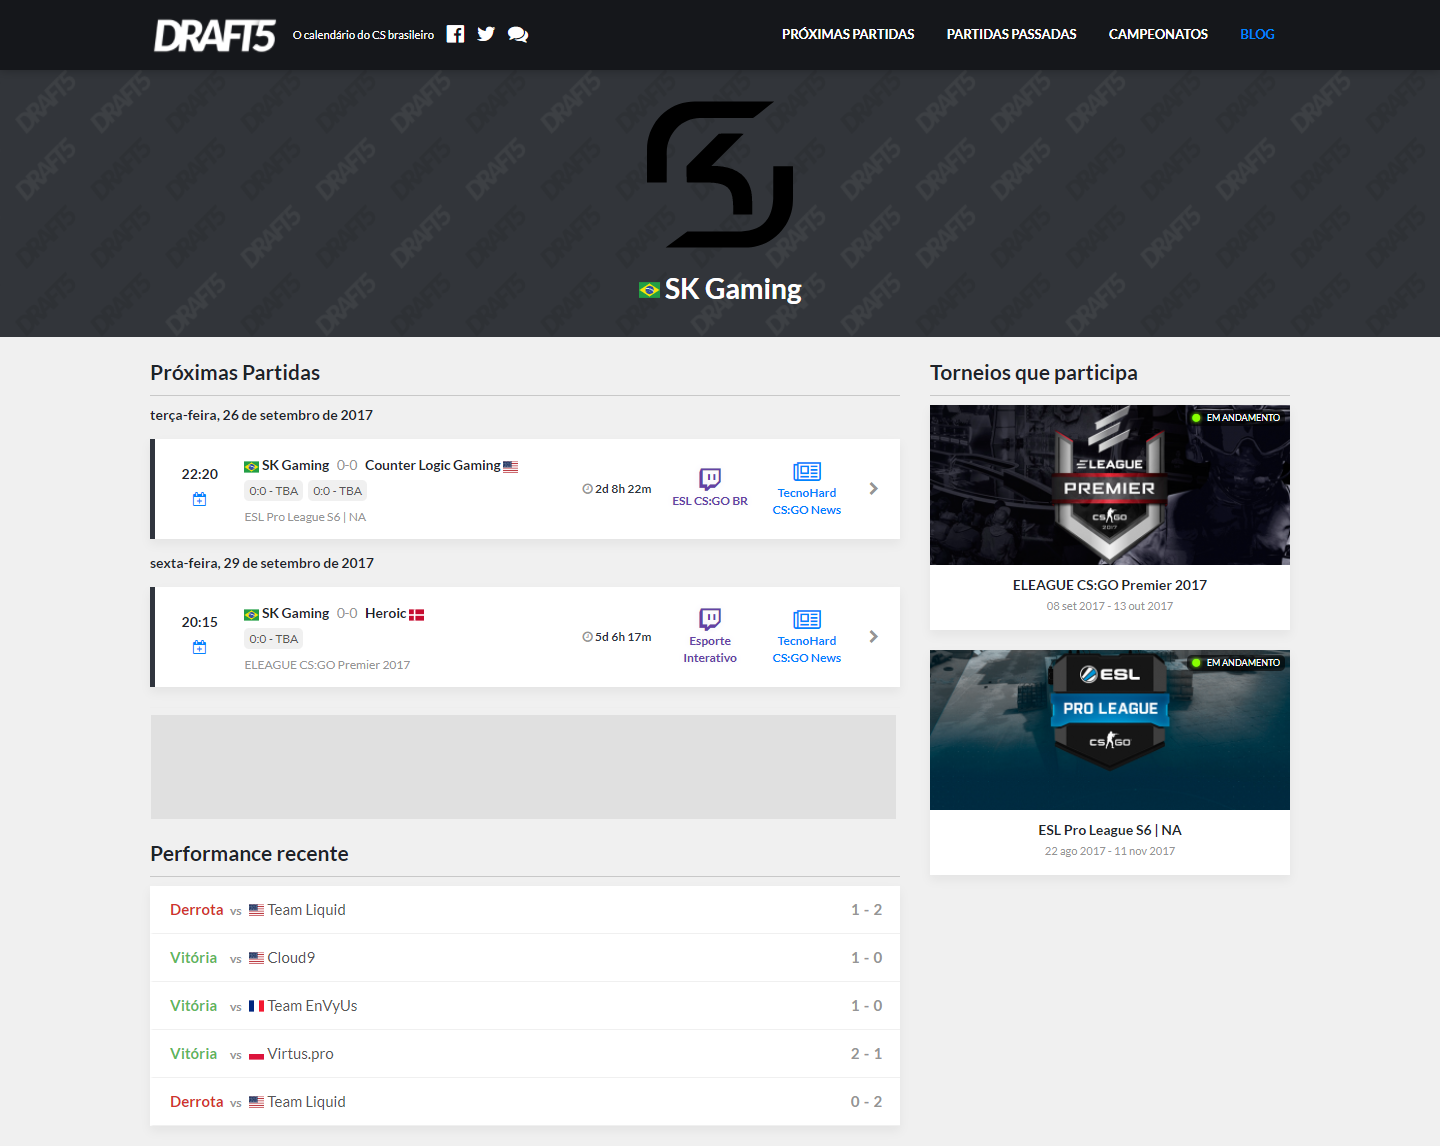Viewport: 1440px width, 1146px height.
Task: Click the 20:15 match time
Action: tap(200, 622)
